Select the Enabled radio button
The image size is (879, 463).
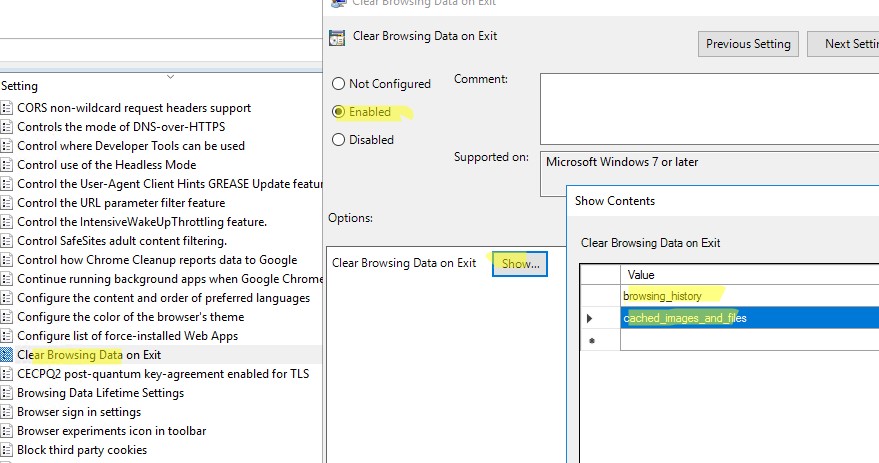(338, 112)
